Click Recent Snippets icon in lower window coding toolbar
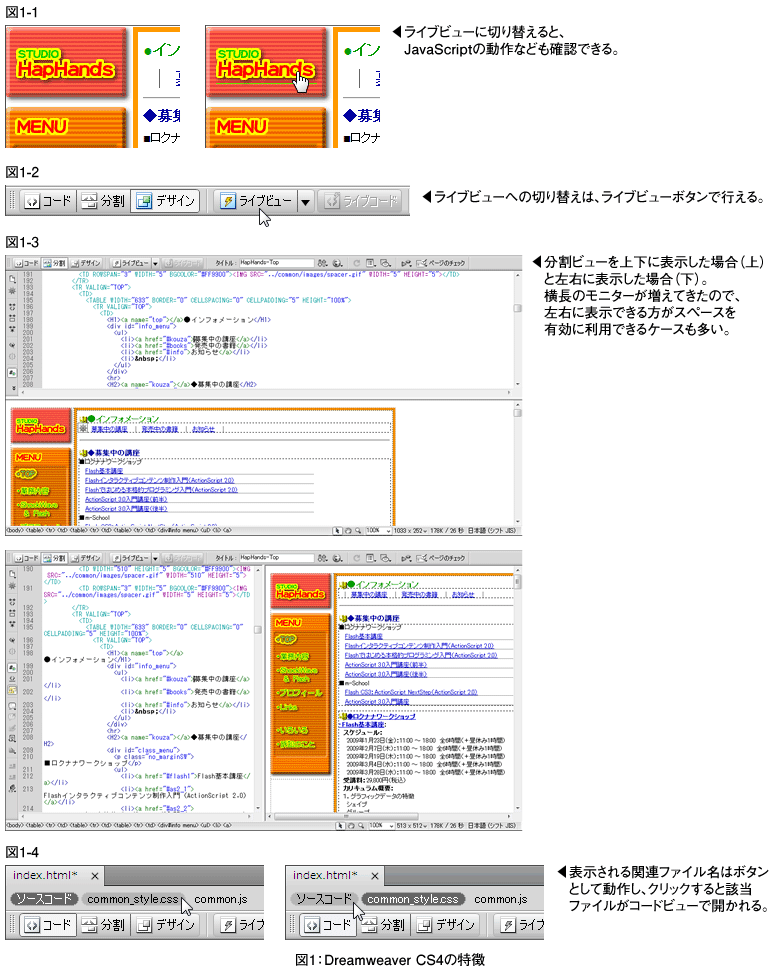 click(12, 738)
